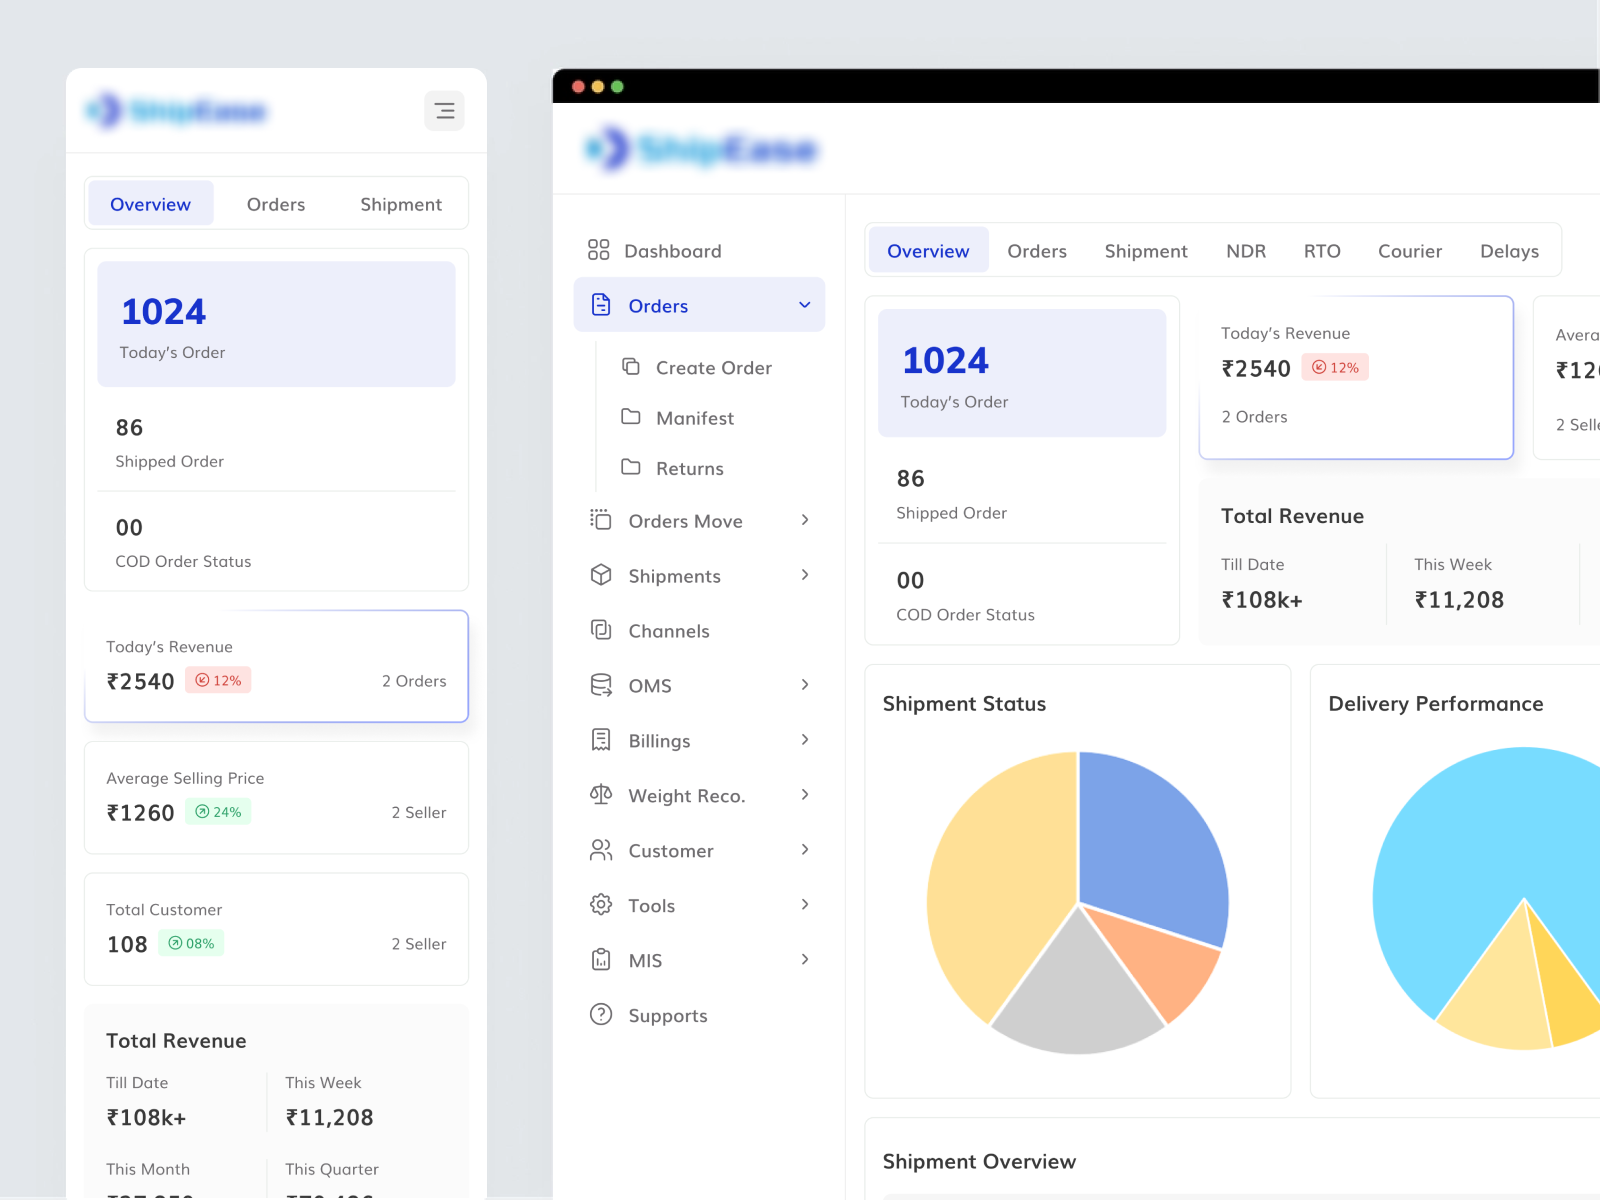
Task: Open the Courier tab
Action: (x=1410, y=251)
